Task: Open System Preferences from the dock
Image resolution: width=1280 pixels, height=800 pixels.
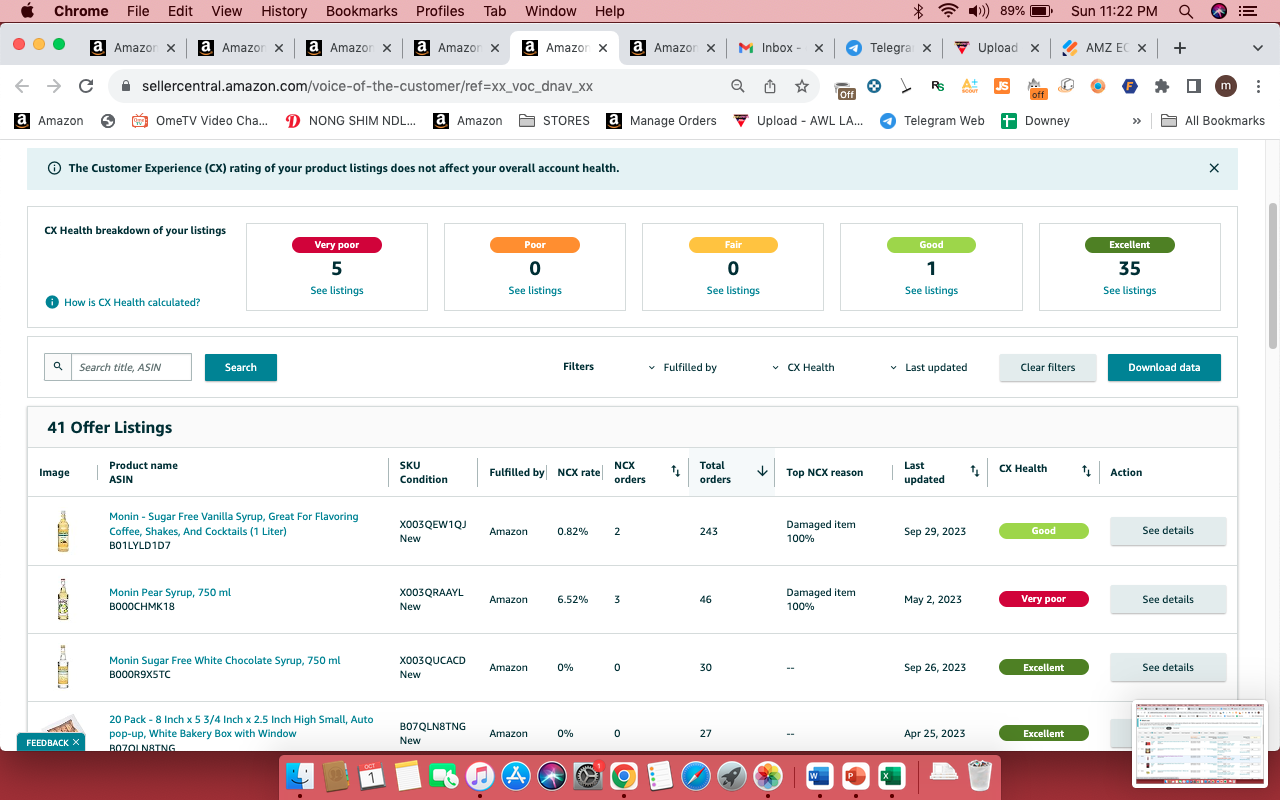Action: (x=588, y=775)
